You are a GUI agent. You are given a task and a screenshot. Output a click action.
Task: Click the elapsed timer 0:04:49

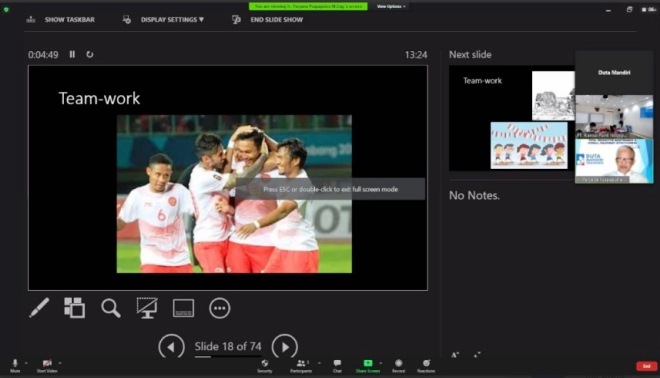click(43, 55)
